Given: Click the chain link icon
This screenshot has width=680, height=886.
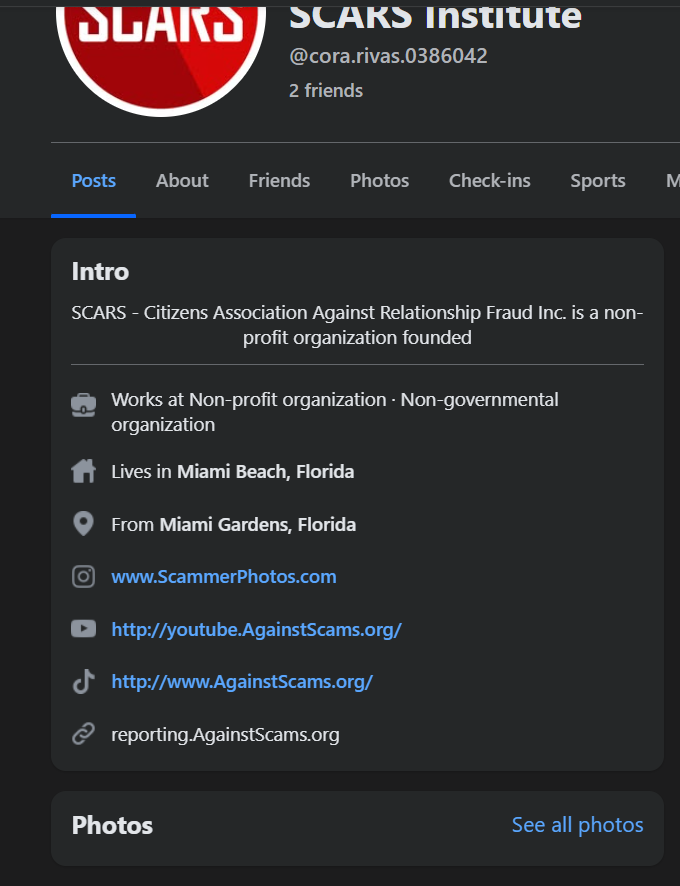Looking at the screenshot, I should click(x=84, y=735).
